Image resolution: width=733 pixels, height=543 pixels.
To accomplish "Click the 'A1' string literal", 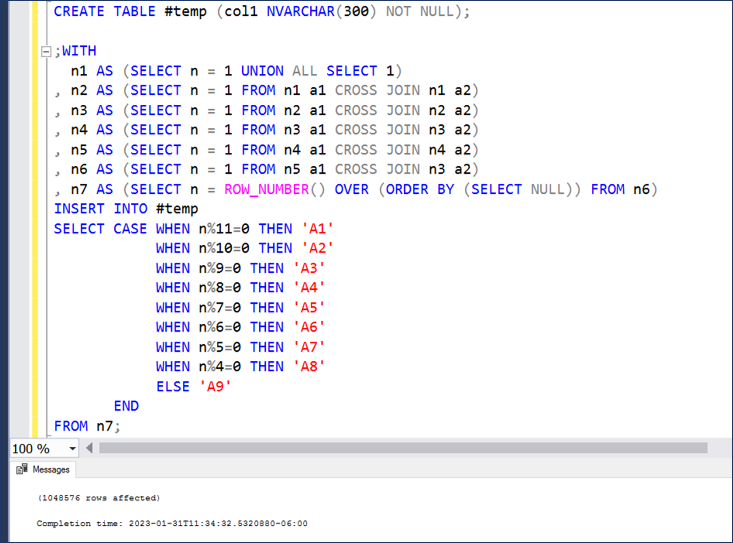I will pos(317,229).
